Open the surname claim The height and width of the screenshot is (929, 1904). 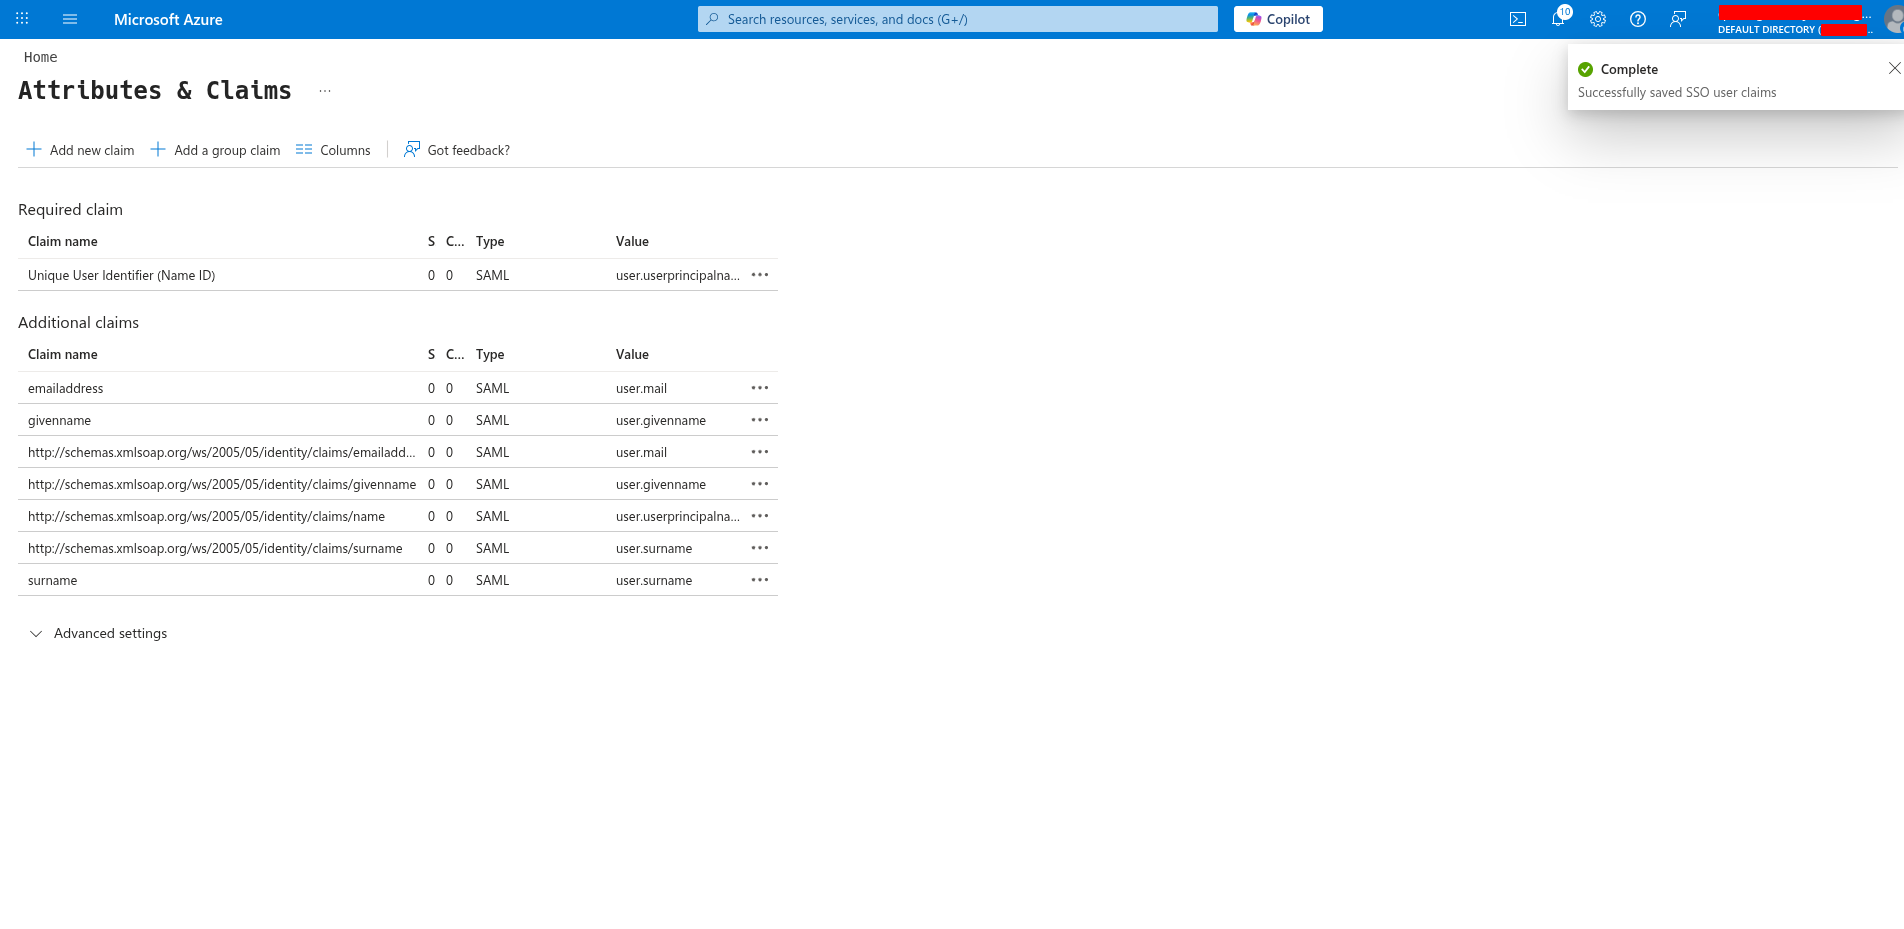point(52,580)
